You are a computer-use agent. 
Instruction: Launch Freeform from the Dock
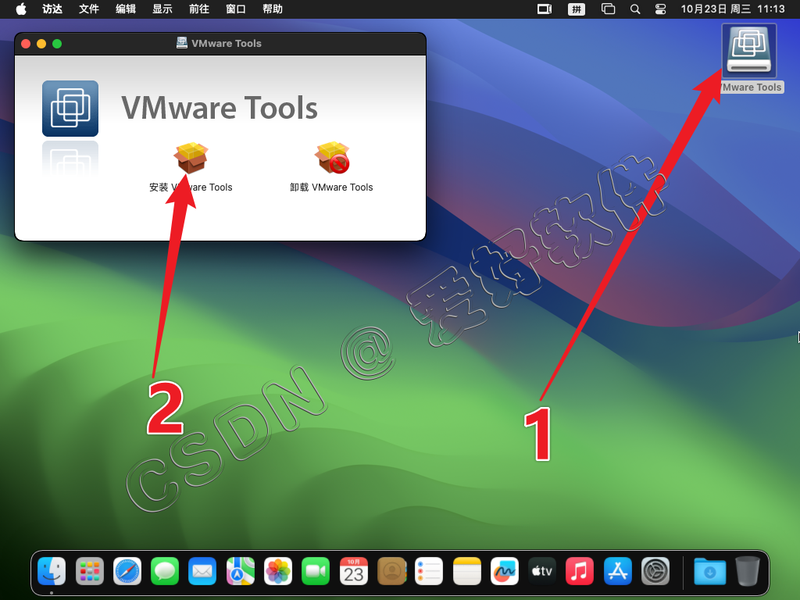tap(505, 571)
